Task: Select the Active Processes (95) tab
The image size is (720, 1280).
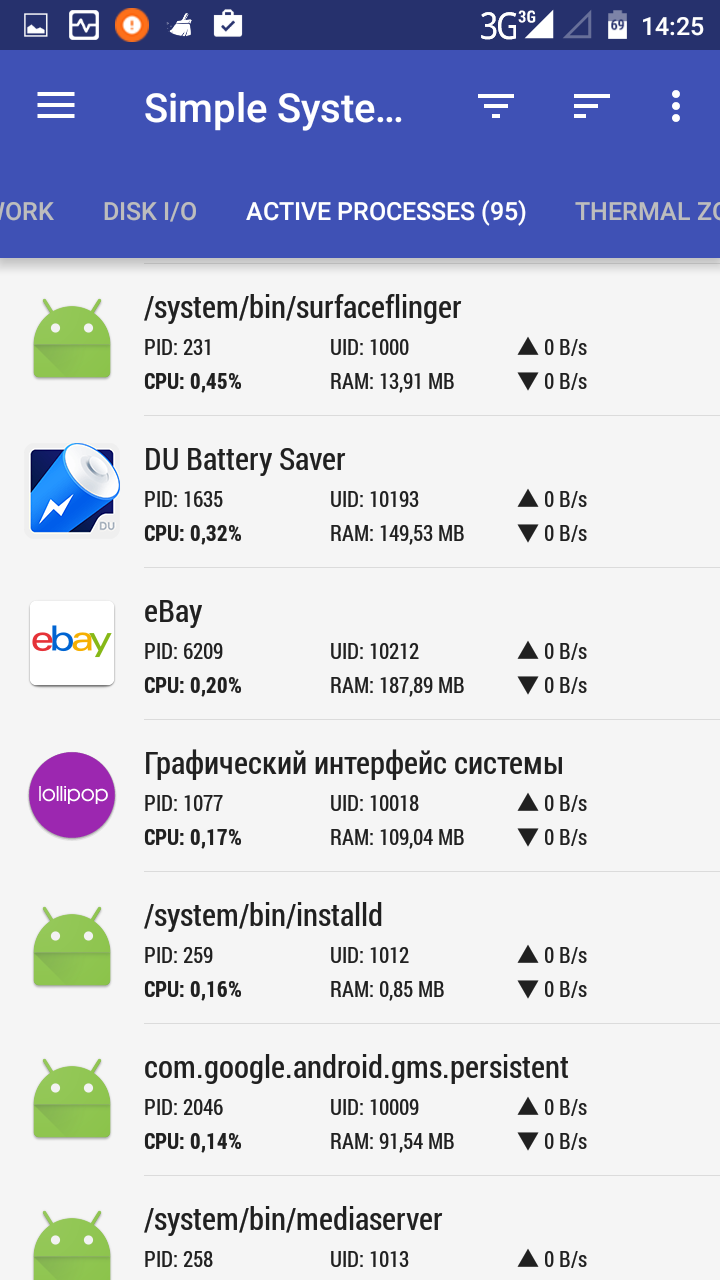Action: click(x=386, y=211)
